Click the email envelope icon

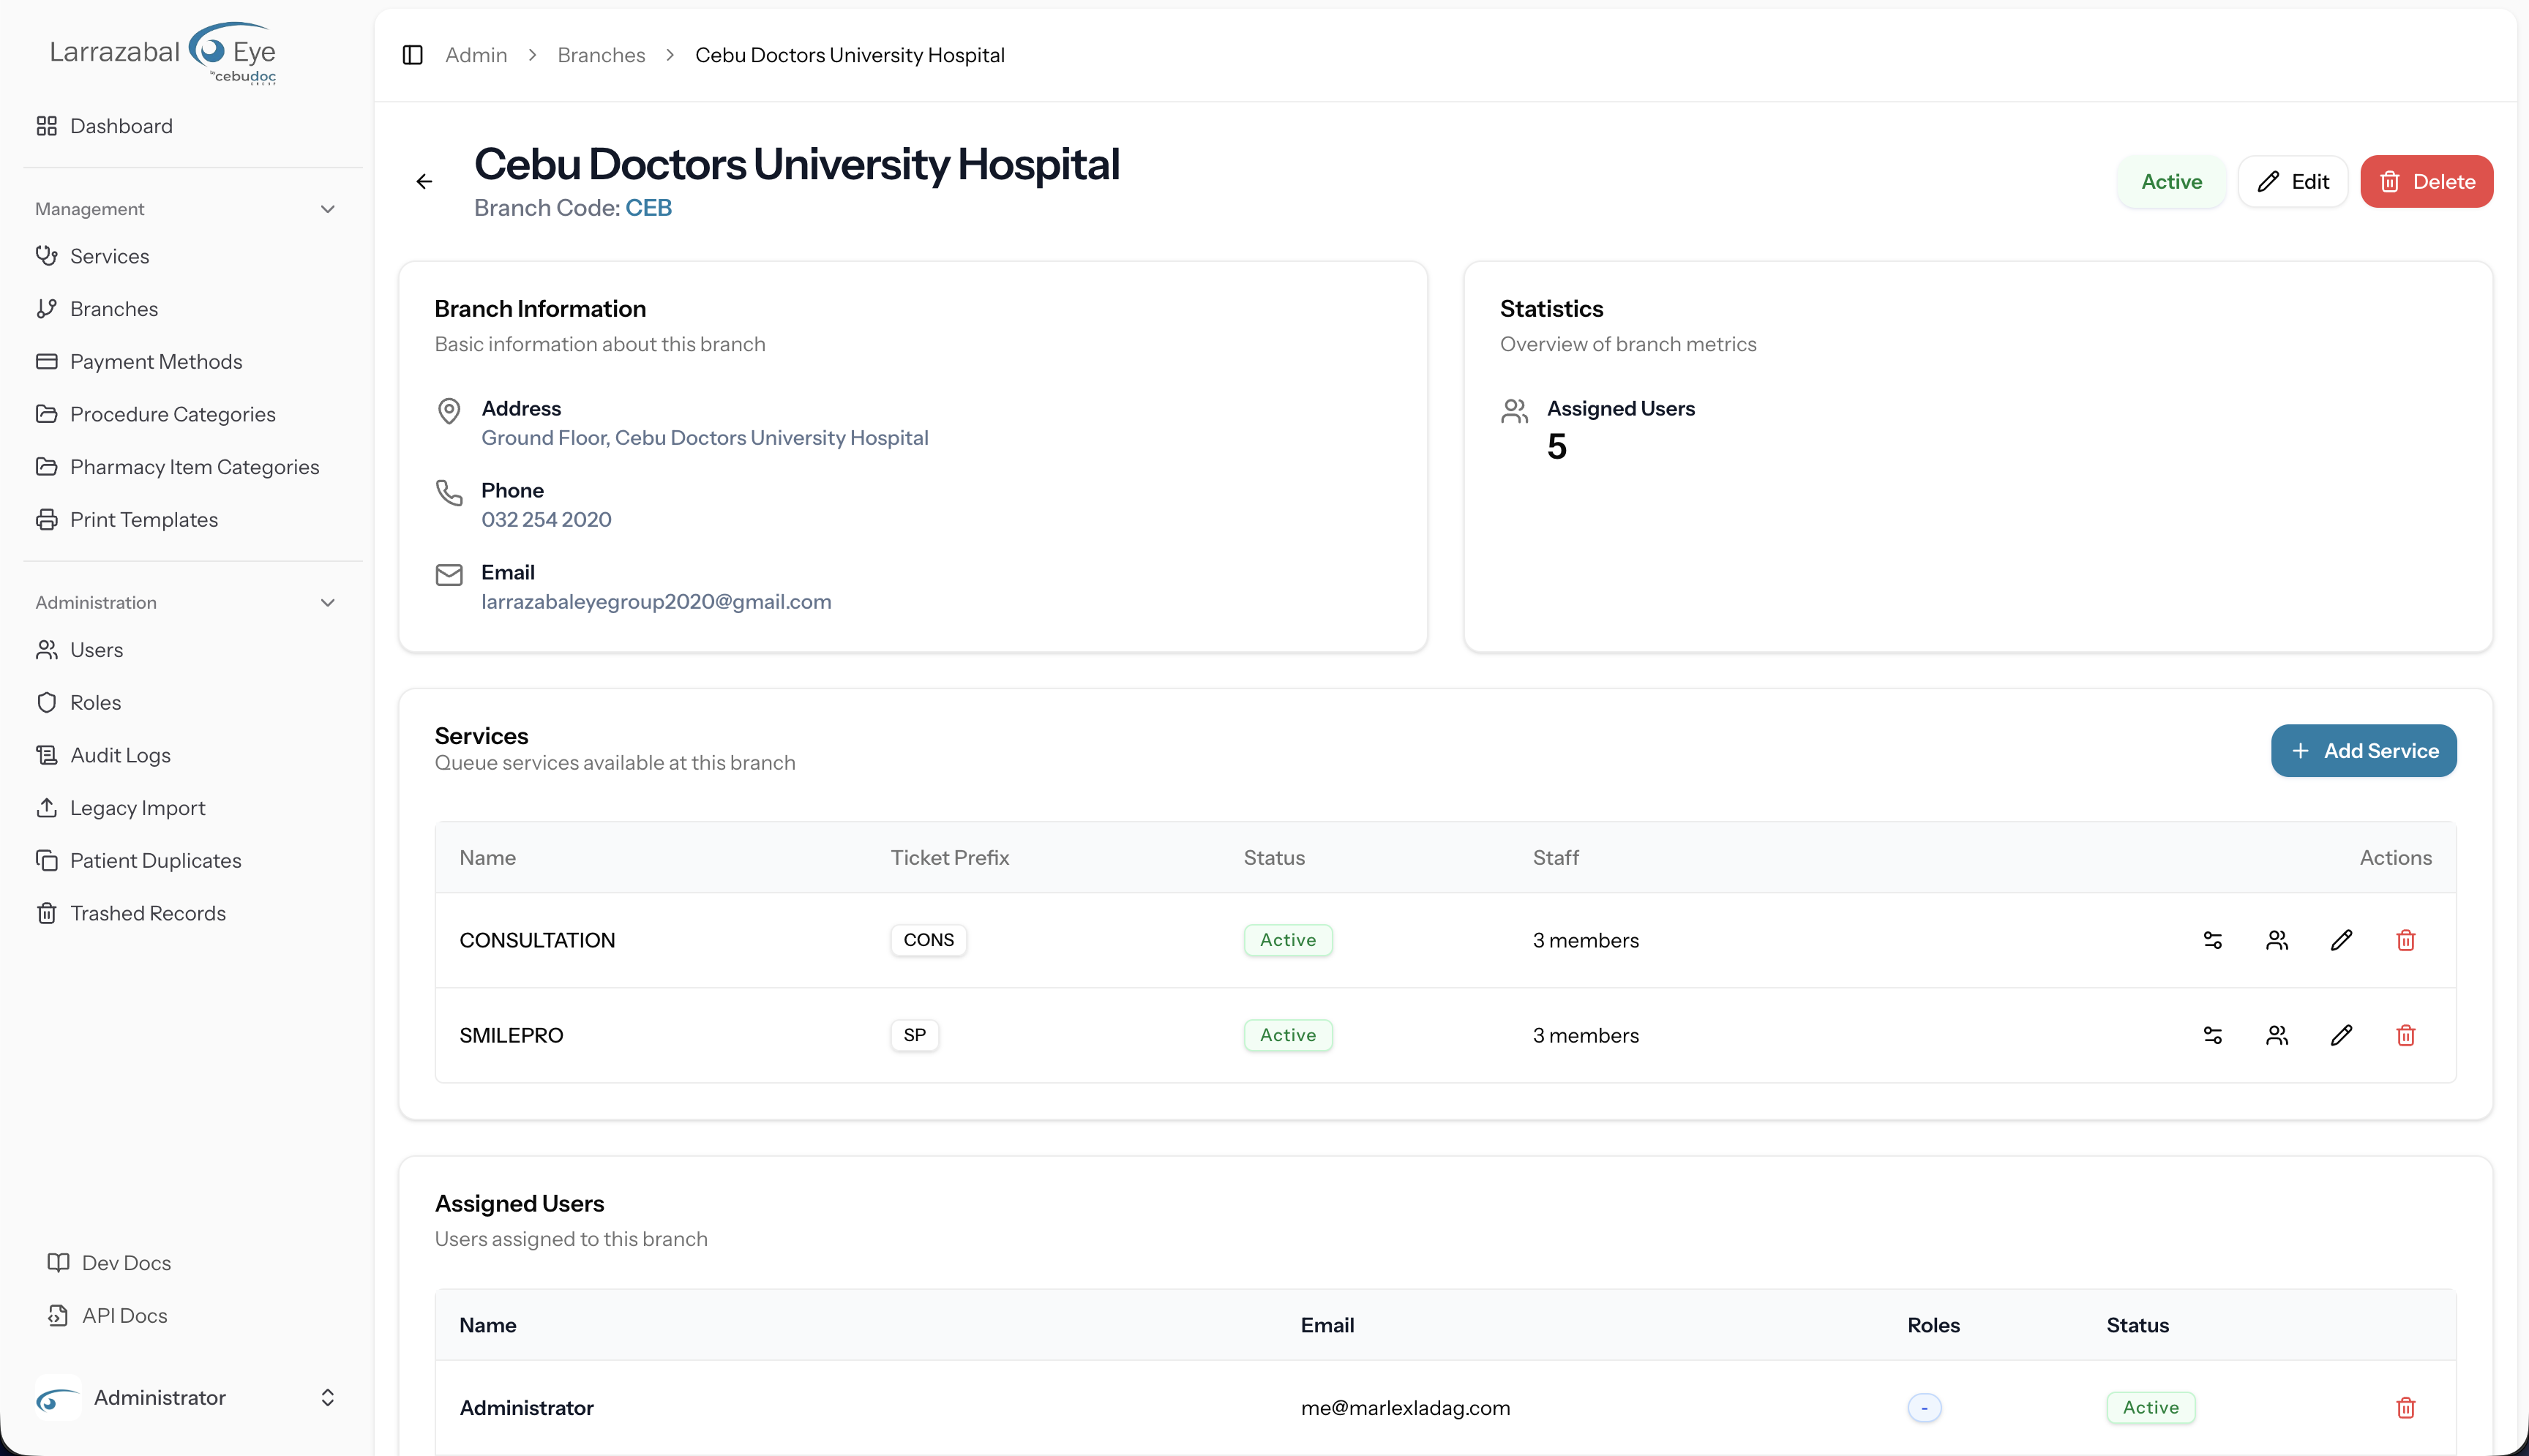coord(449,575)
